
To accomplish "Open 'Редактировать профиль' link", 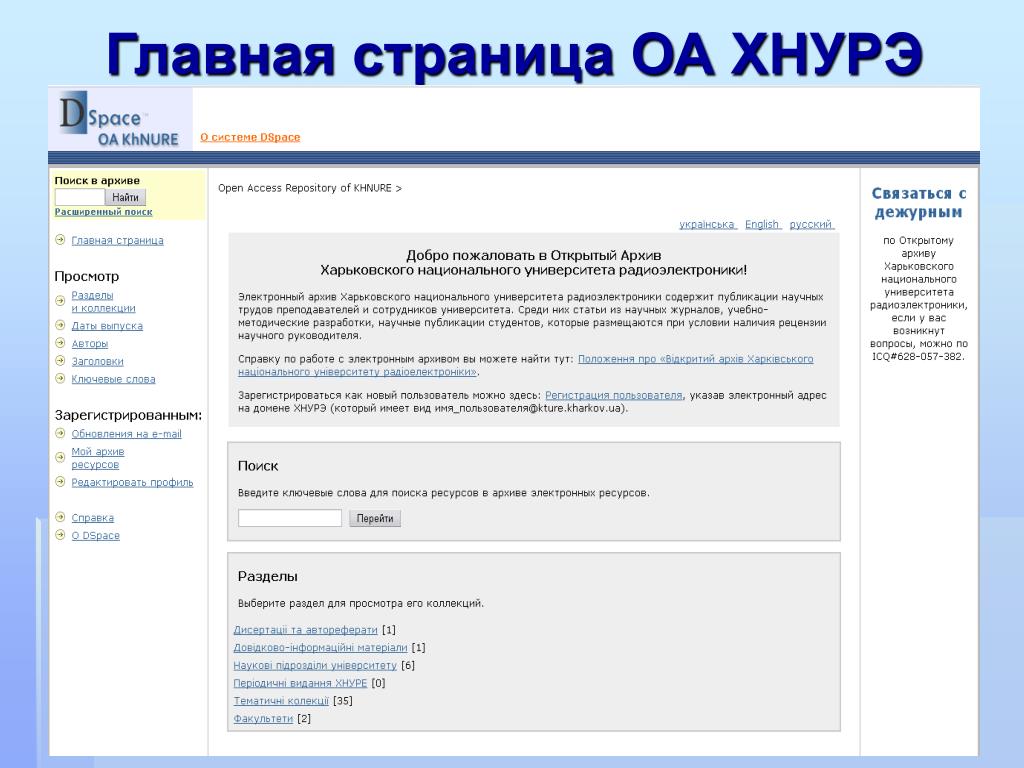I will (x=133, y=482).
